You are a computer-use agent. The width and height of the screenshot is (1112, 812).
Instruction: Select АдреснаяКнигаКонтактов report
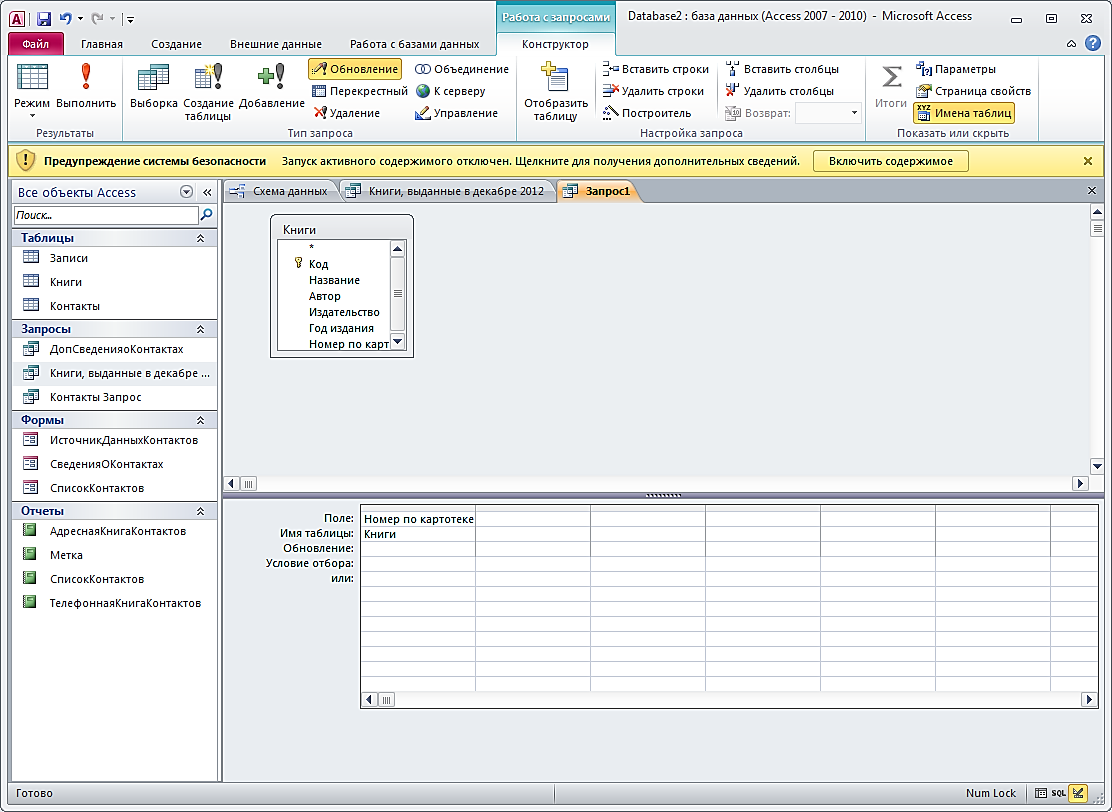tap(114, 531)
